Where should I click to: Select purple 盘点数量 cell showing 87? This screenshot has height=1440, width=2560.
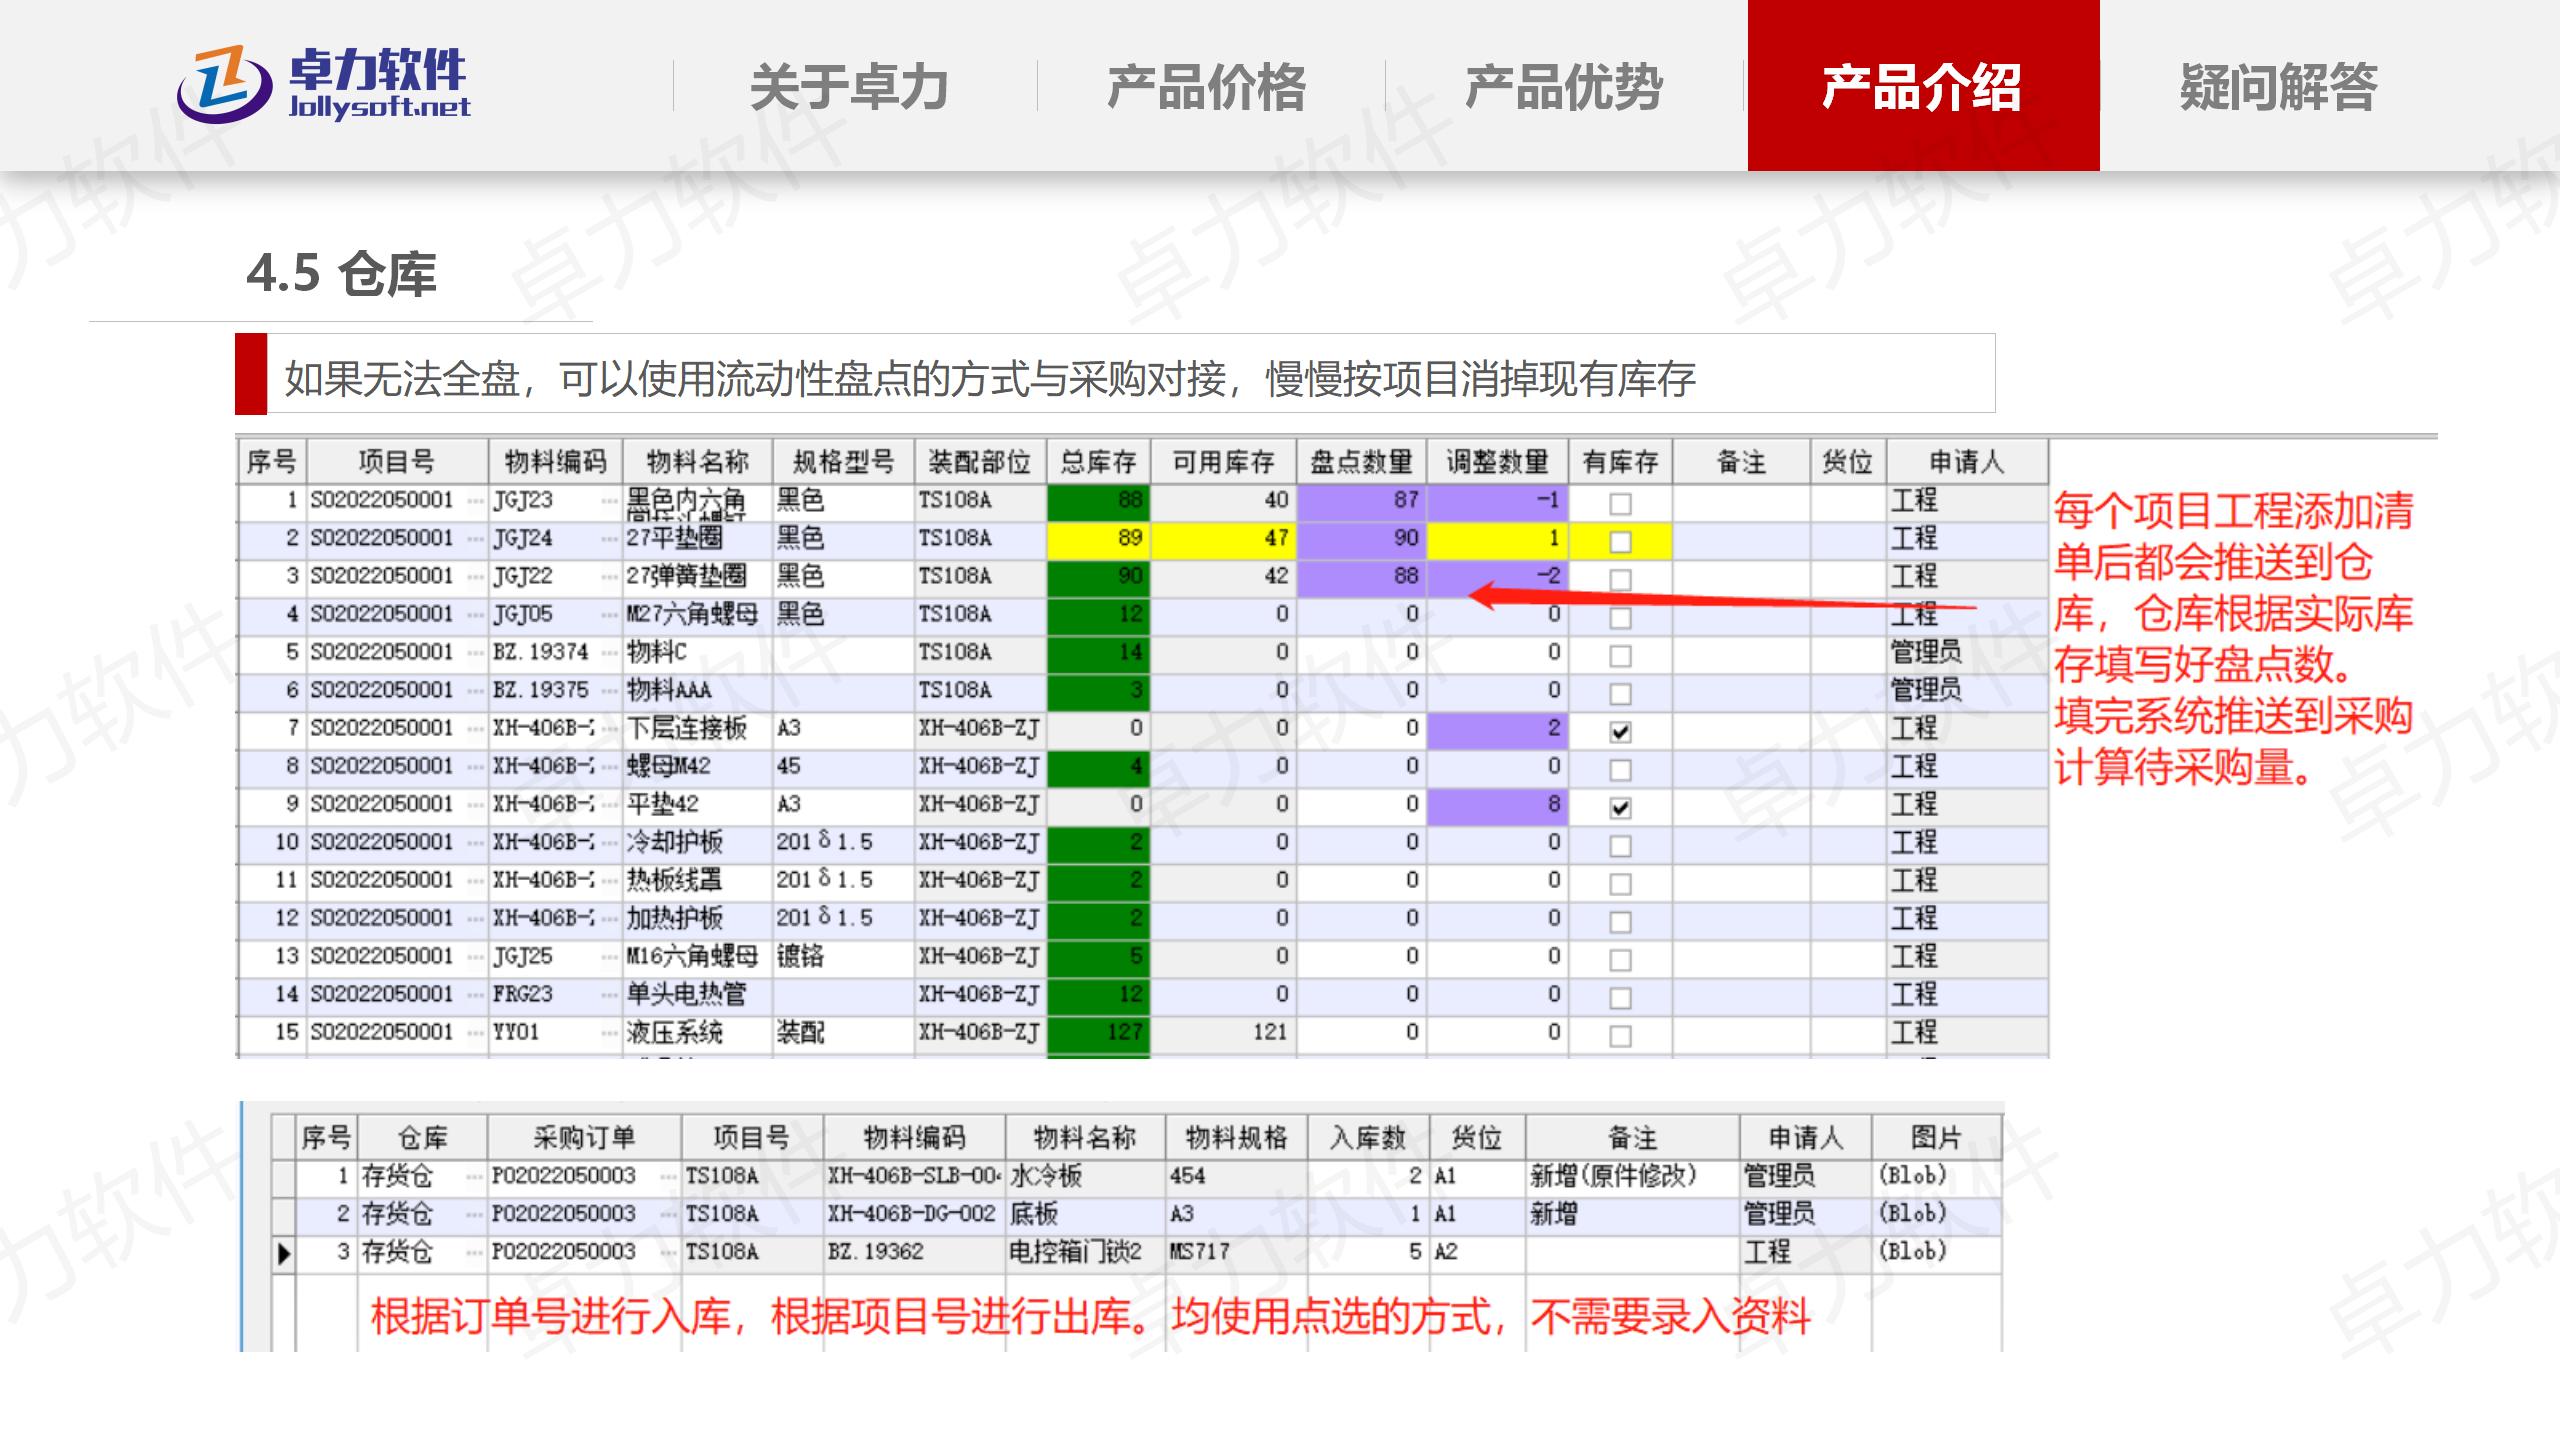[1361, 501]
